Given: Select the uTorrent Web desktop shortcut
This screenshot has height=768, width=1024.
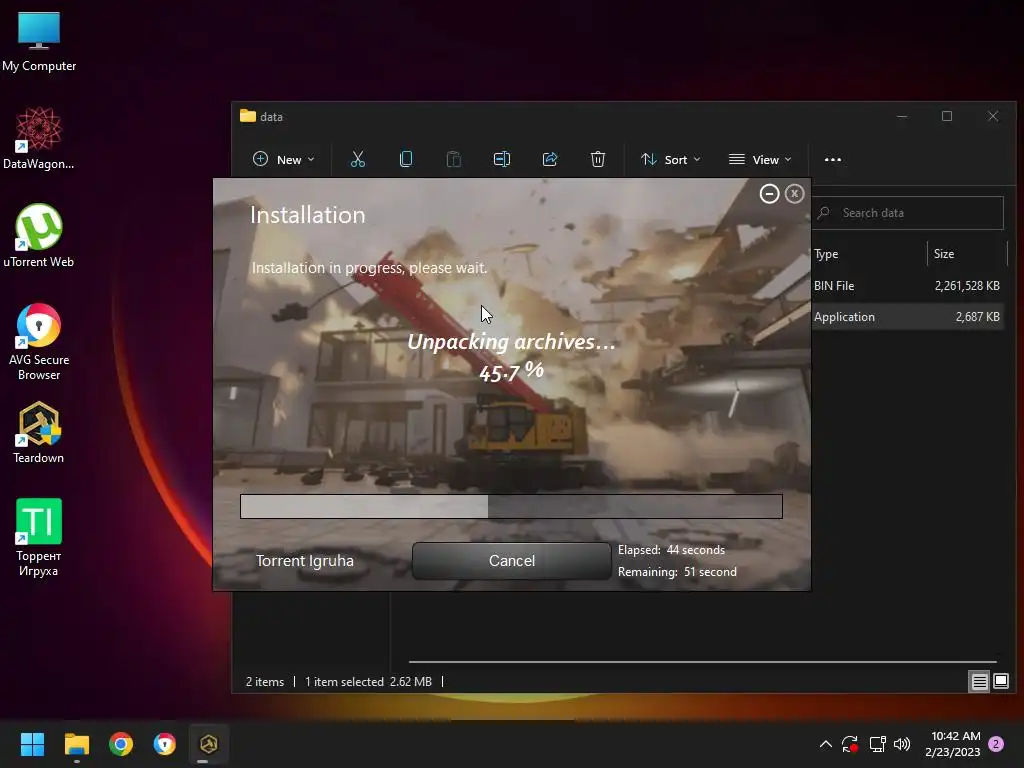Looking at the screenshot, I should pos(39,236).
